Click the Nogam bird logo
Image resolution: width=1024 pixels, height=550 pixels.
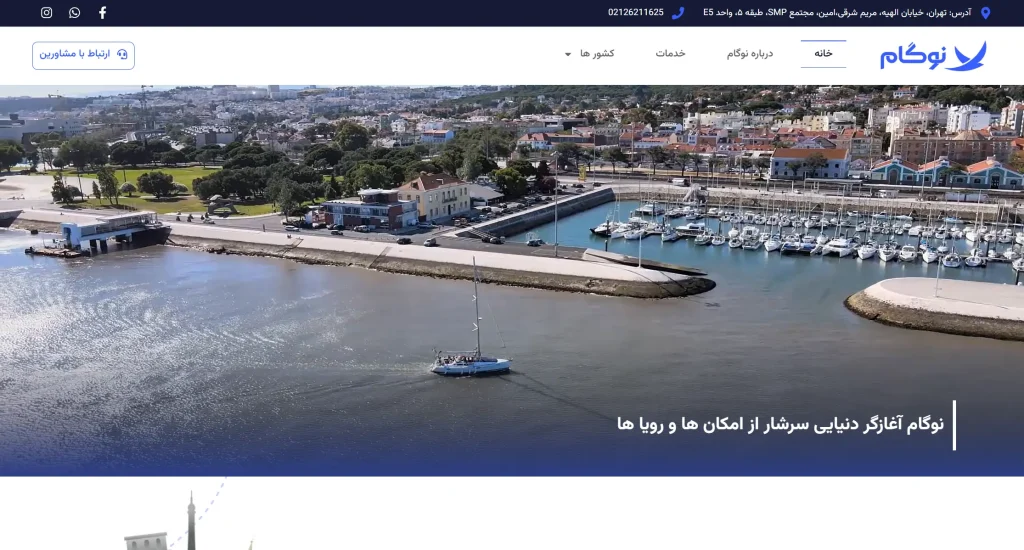tap(933, 56)
